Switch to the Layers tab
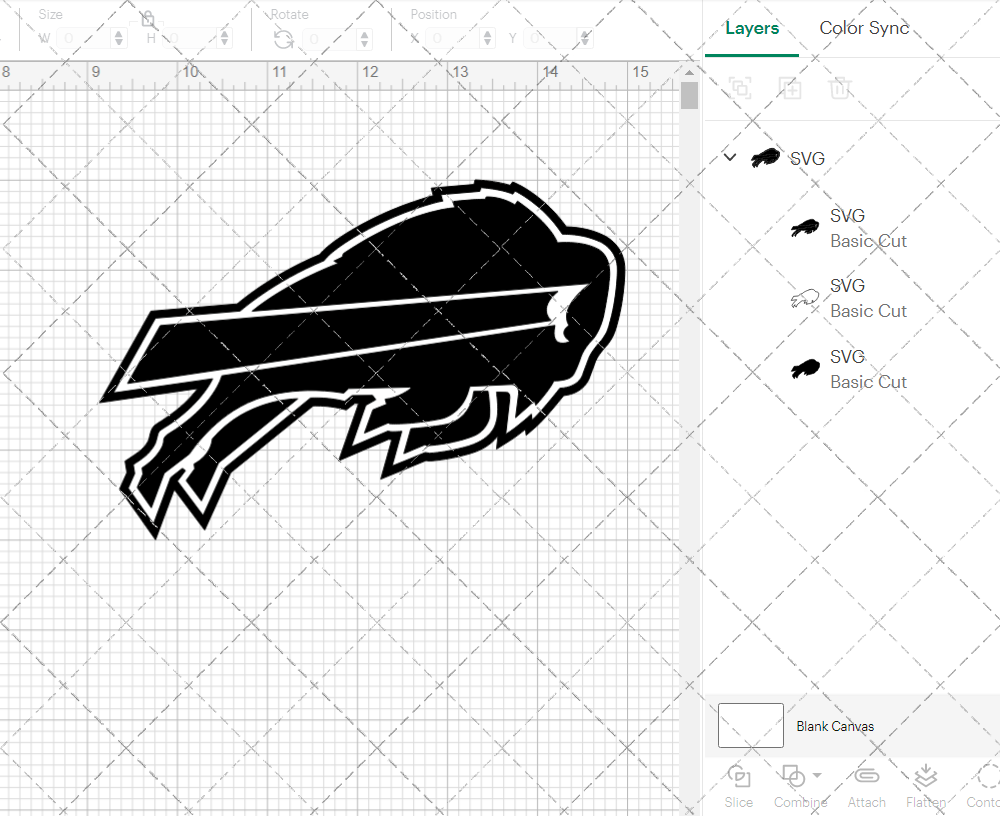 point(752,28)
